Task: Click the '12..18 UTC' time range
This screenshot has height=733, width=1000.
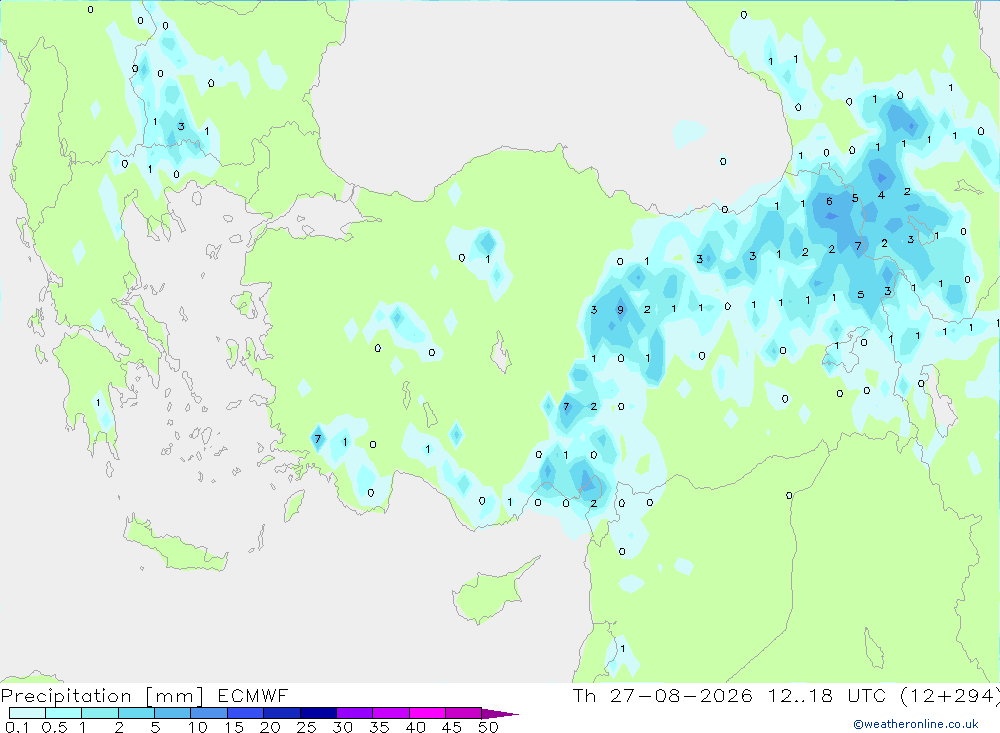Action: point(827,695)
